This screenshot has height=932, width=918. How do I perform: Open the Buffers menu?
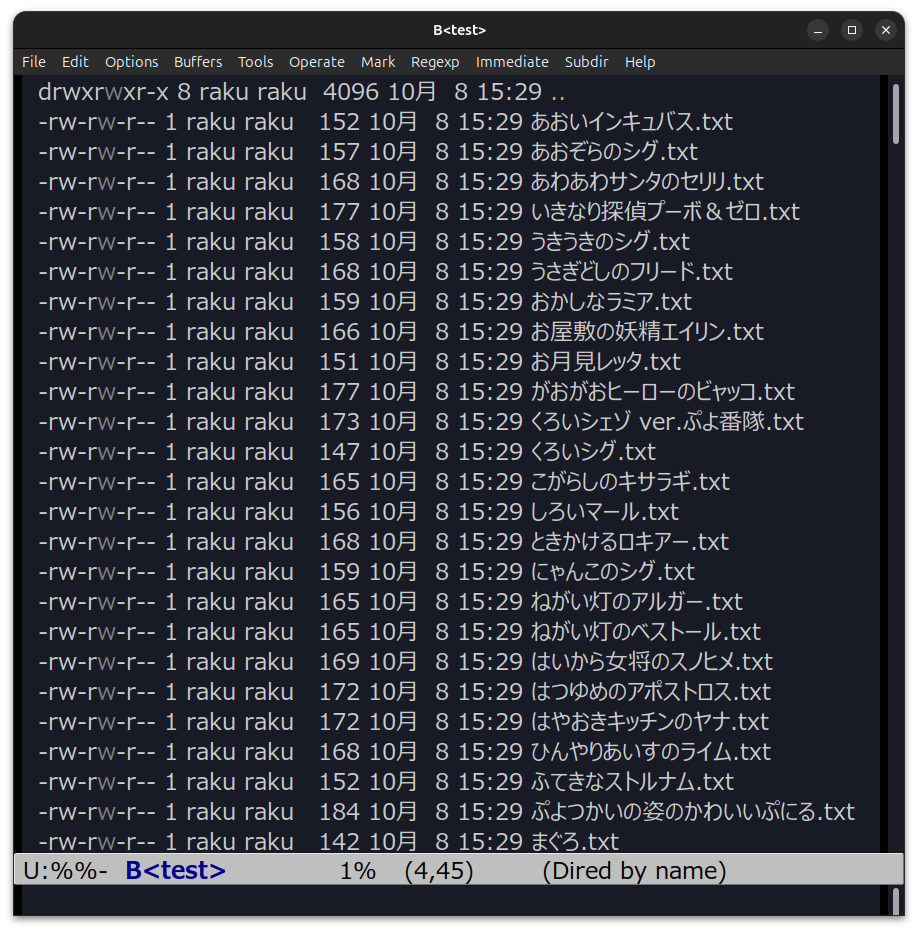point(198,62)
